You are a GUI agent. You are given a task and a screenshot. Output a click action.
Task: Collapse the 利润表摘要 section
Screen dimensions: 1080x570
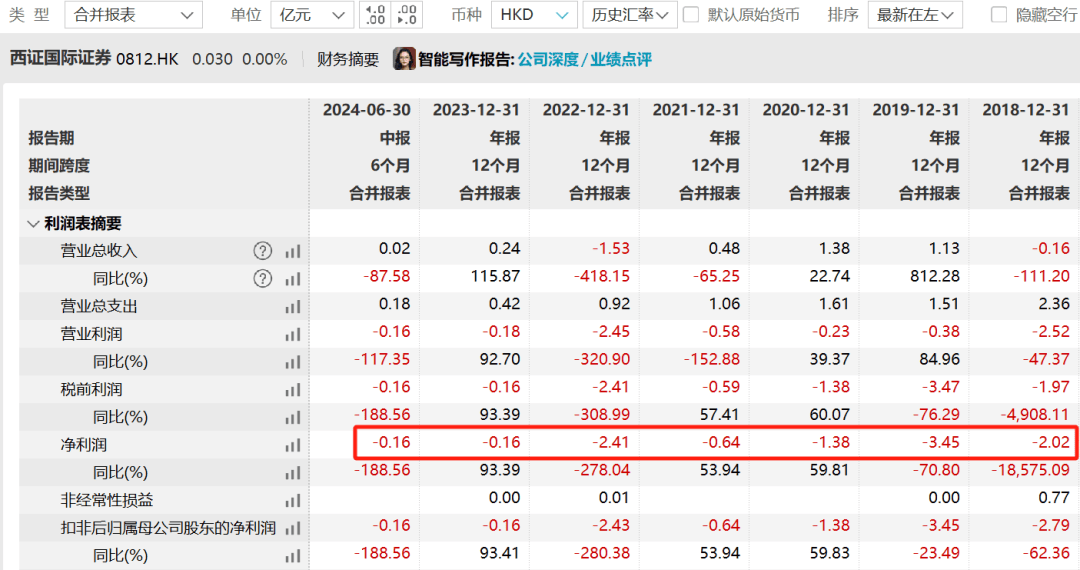[32, 224]
